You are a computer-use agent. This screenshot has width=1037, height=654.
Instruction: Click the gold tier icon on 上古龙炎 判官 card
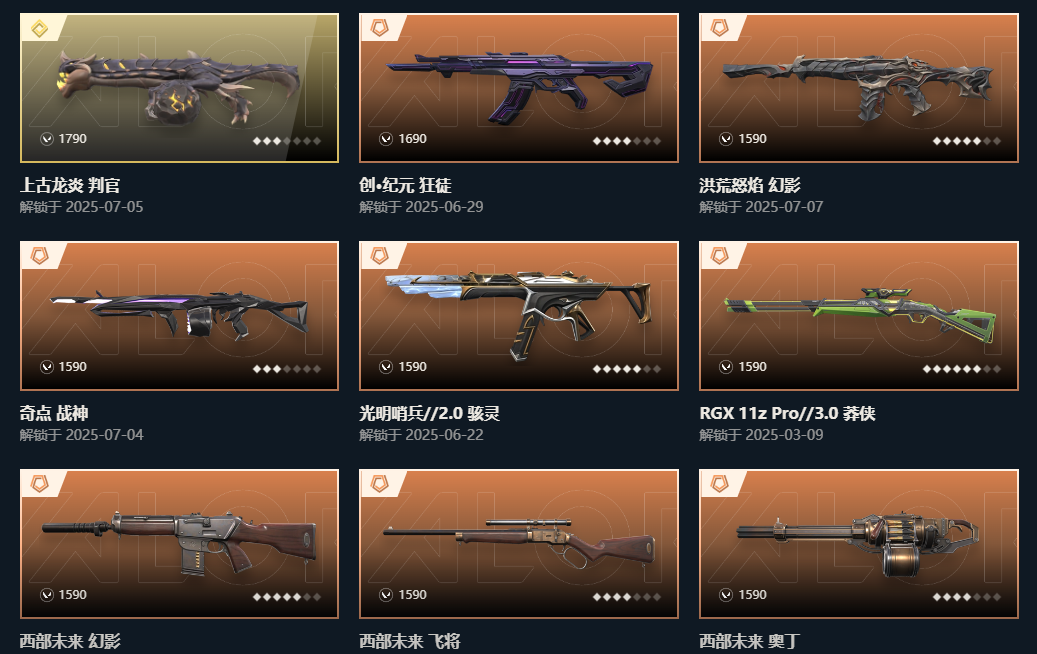[40, 28]
